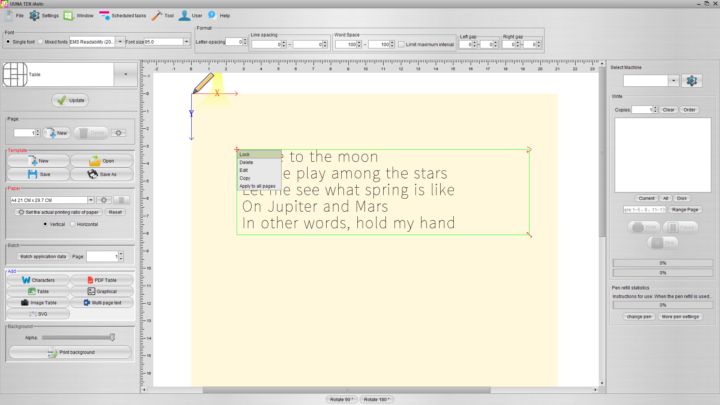Create a new template
The image size is (720, 405).
click(38, 161)
